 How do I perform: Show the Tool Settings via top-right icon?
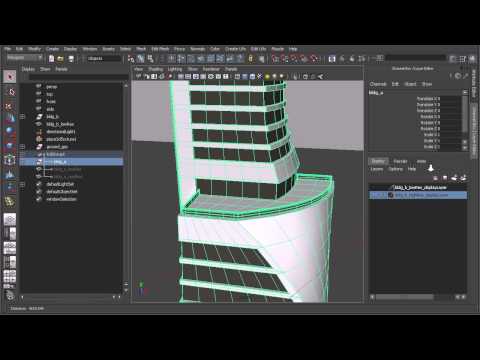[462, 59]
